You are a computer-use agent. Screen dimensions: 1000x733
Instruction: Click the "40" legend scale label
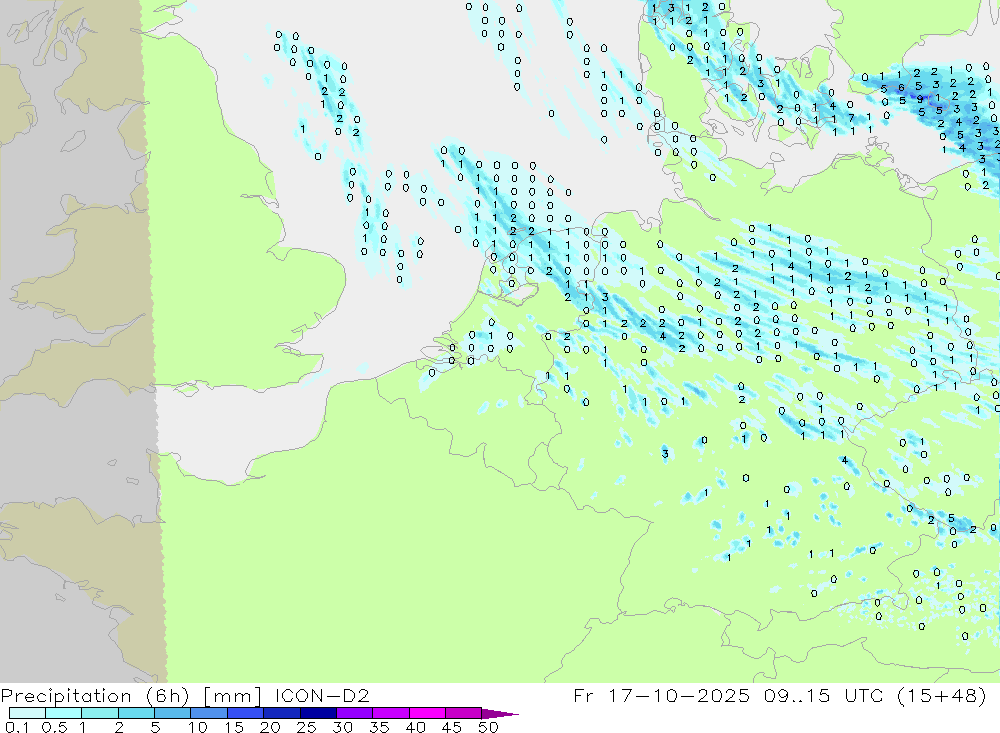click(x=416, y=727)
